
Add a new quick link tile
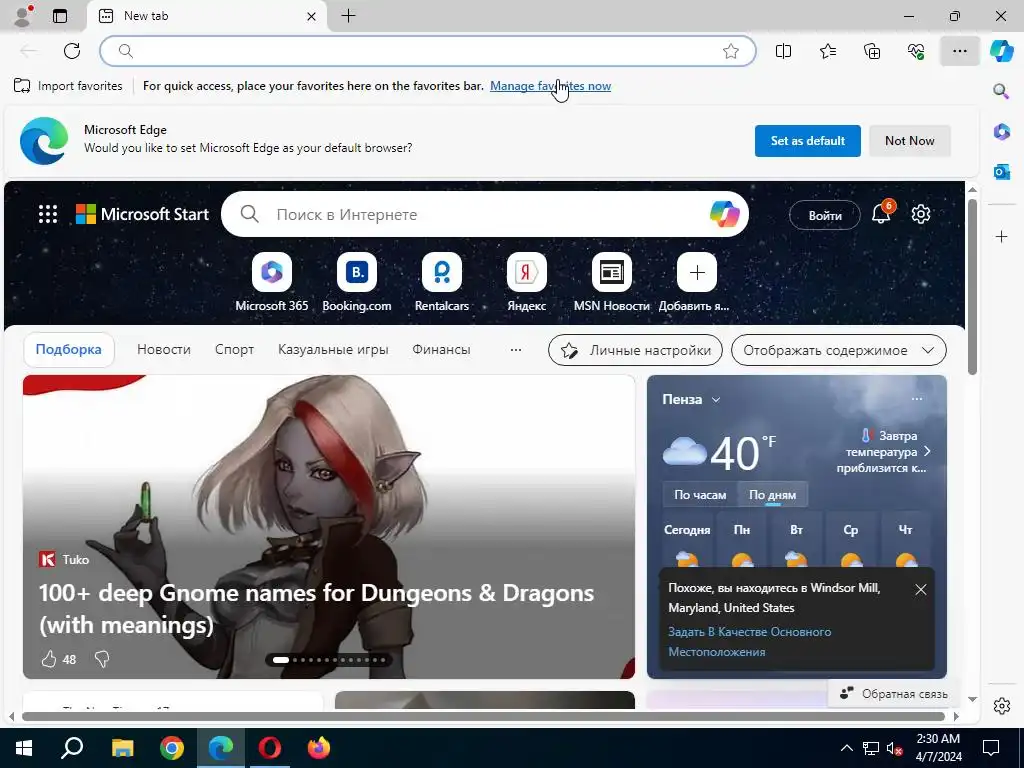696,283
